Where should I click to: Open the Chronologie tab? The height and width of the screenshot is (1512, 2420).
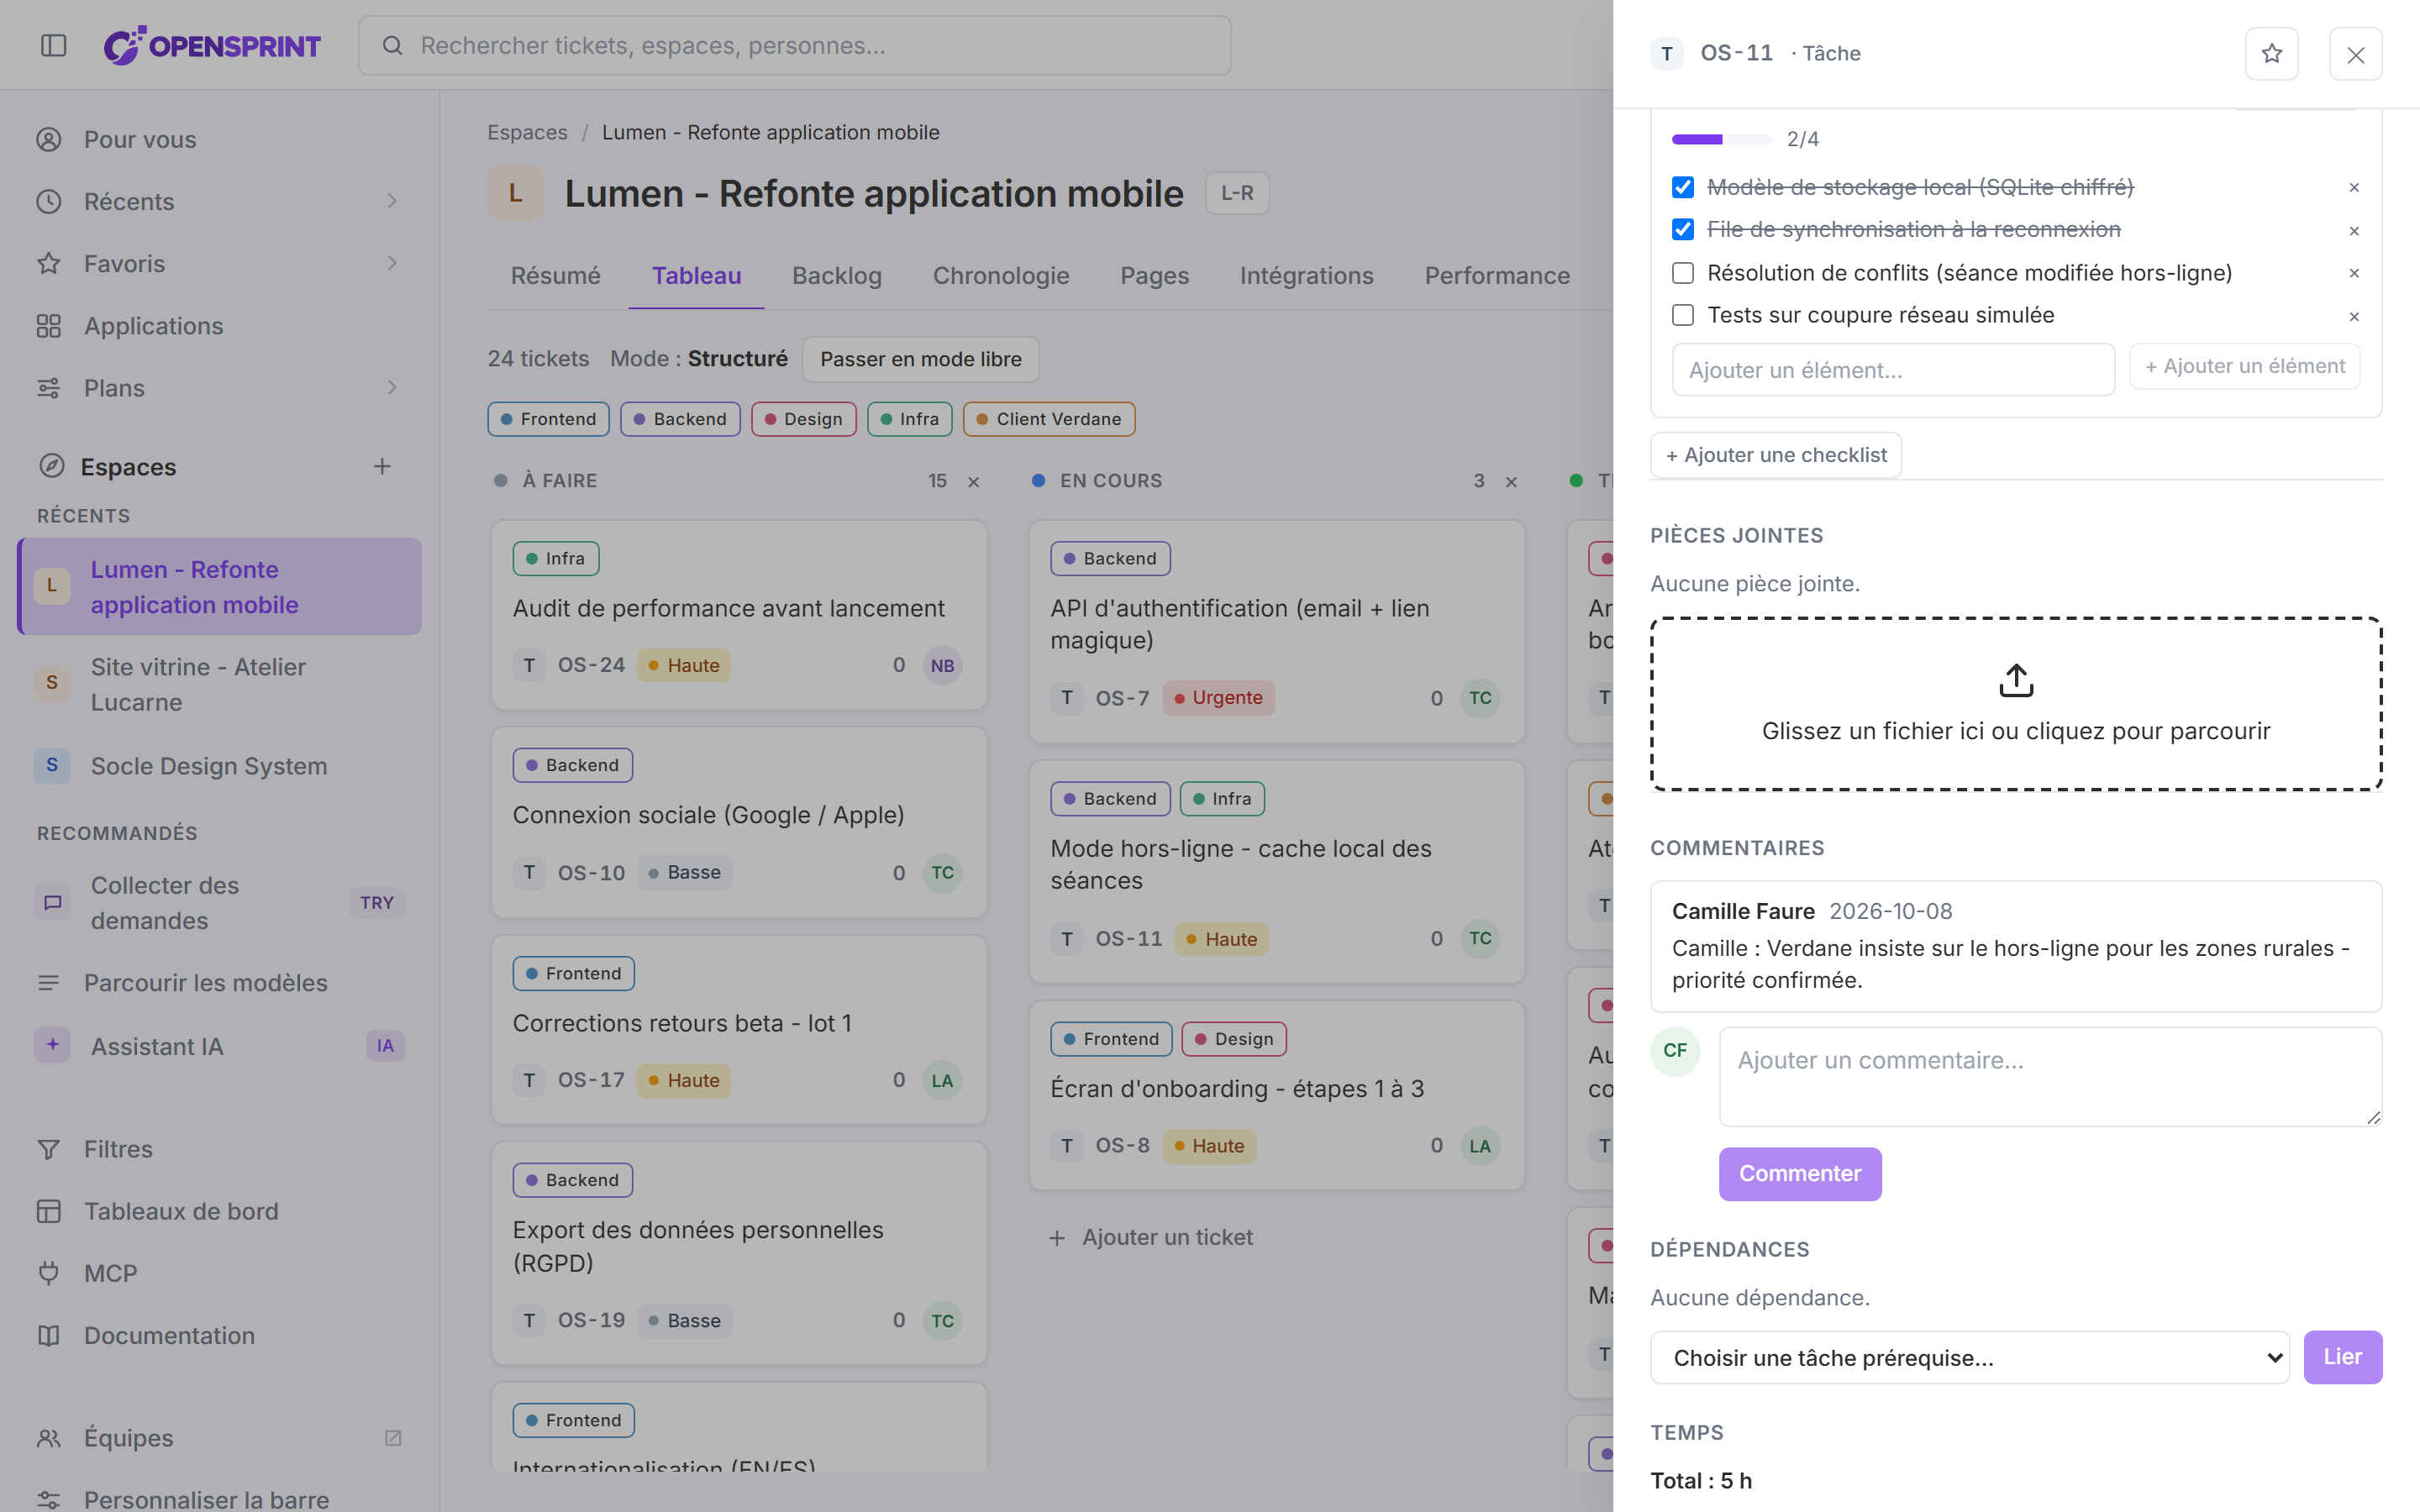point(1000,276)
